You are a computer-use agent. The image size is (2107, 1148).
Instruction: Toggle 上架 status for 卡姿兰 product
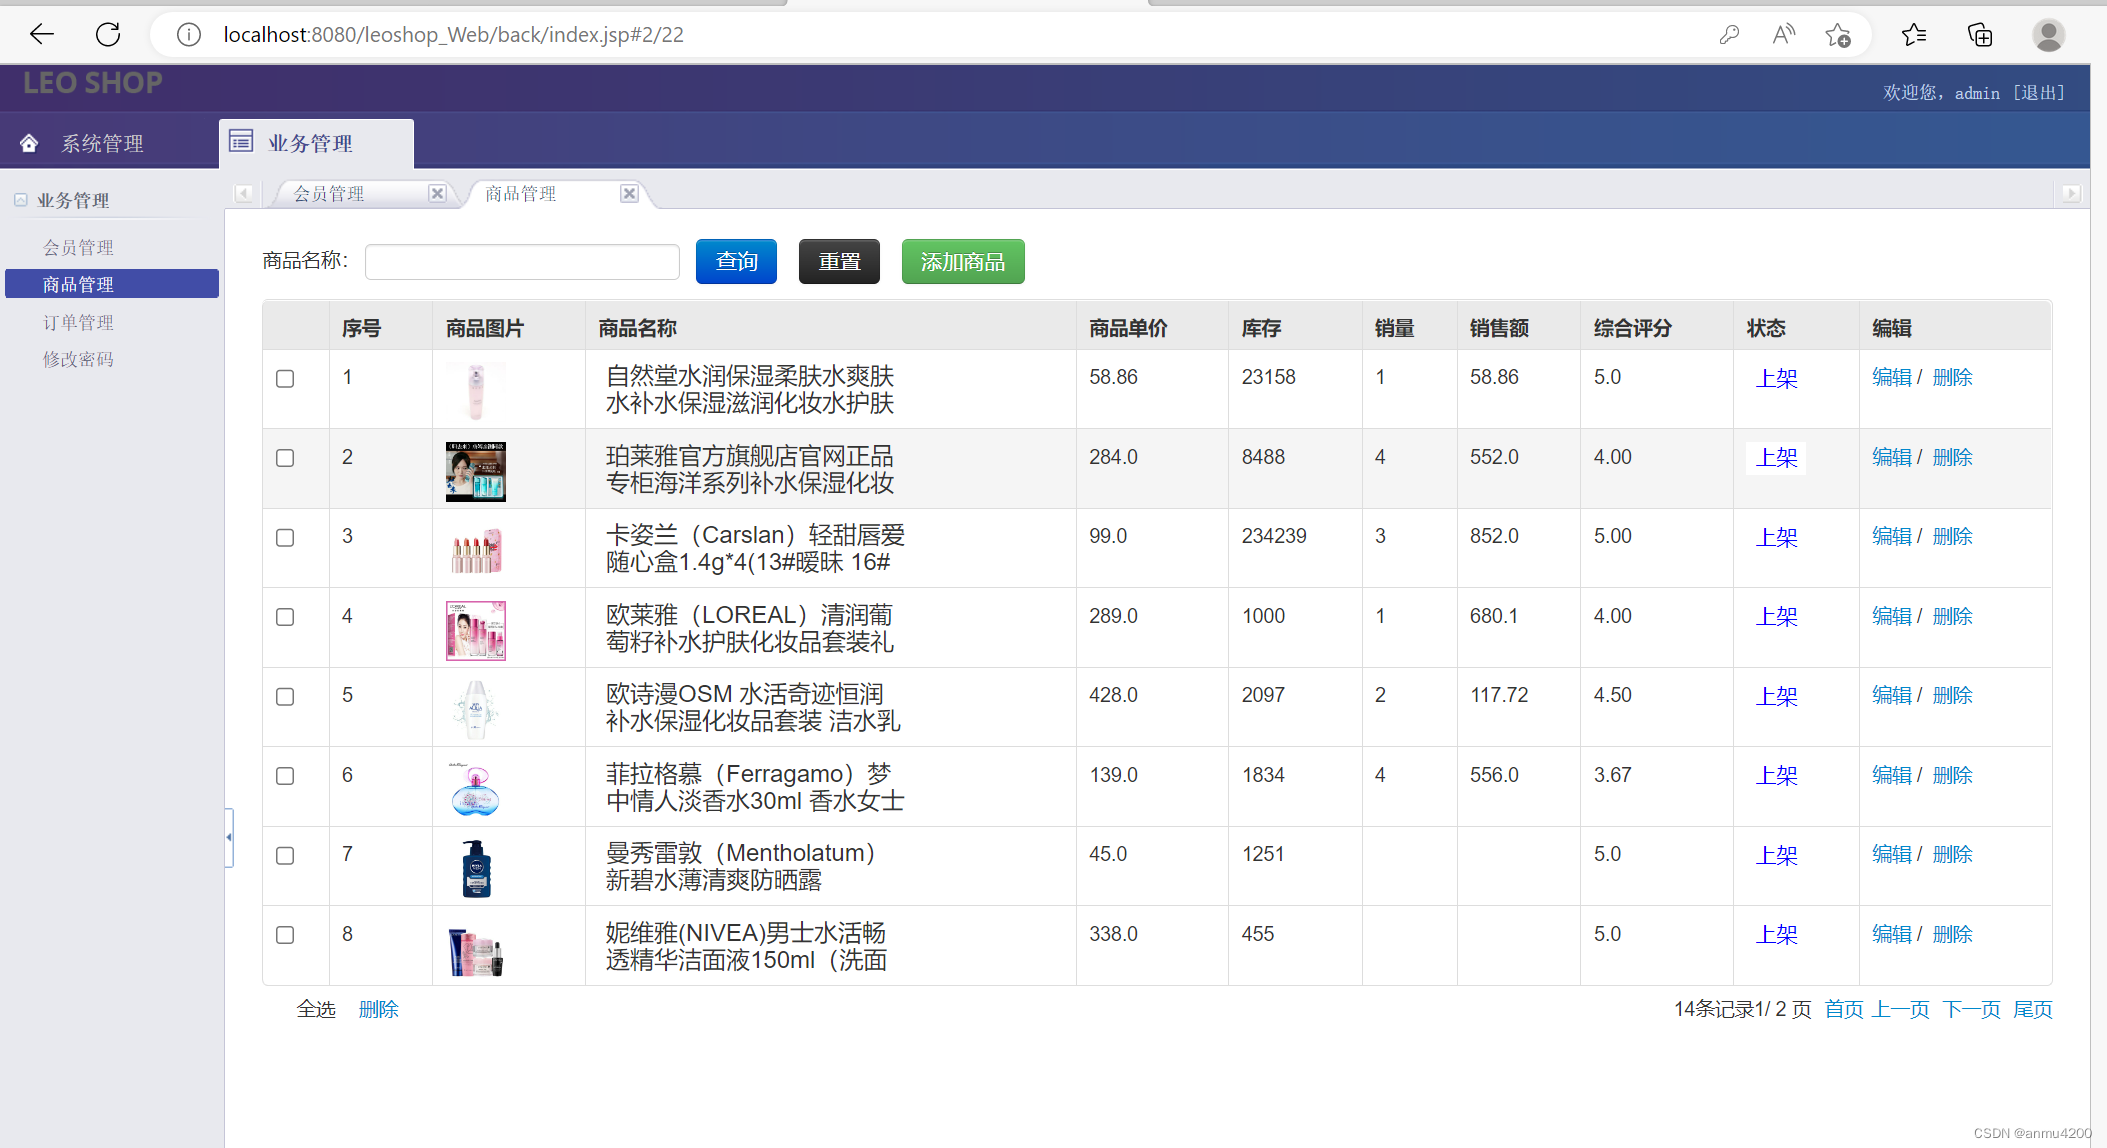coord(1777,537)
